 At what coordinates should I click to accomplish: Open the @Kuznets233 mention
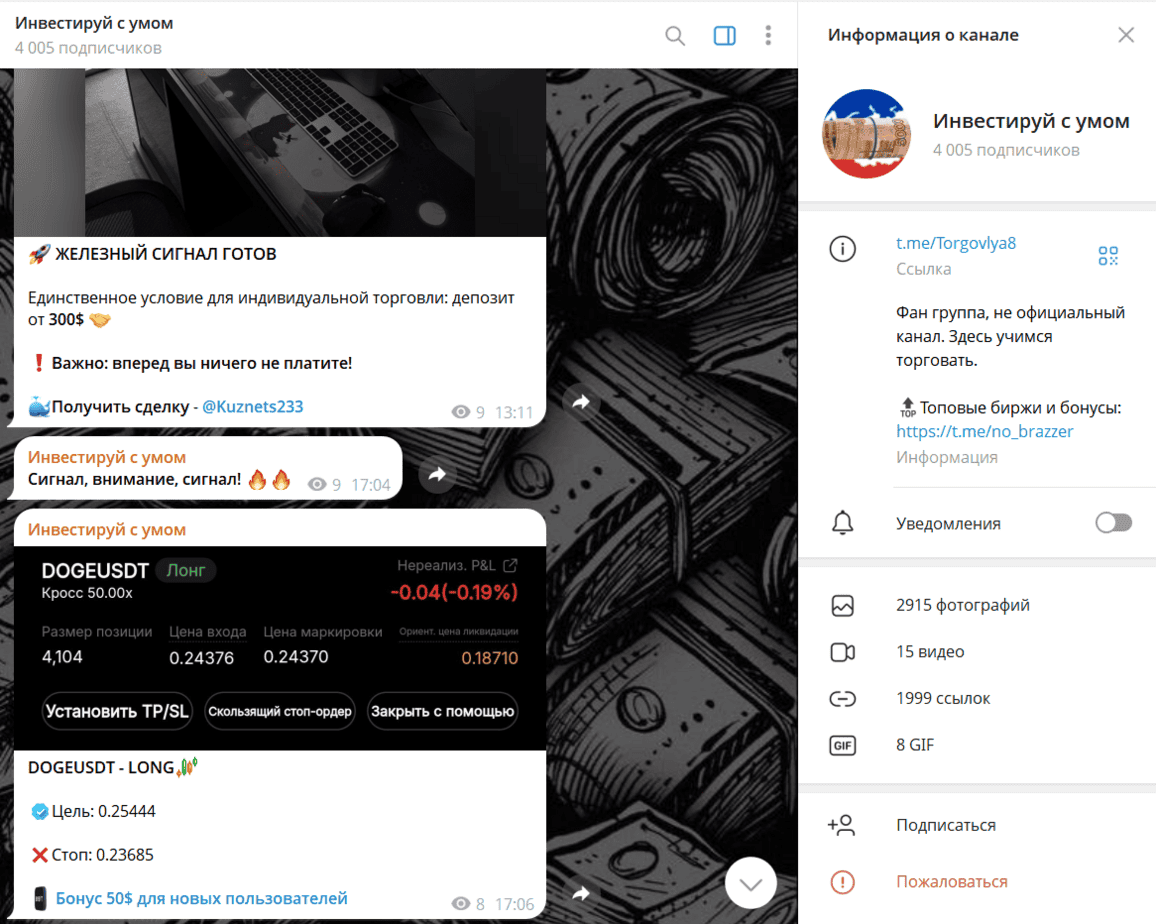(252, 407)
